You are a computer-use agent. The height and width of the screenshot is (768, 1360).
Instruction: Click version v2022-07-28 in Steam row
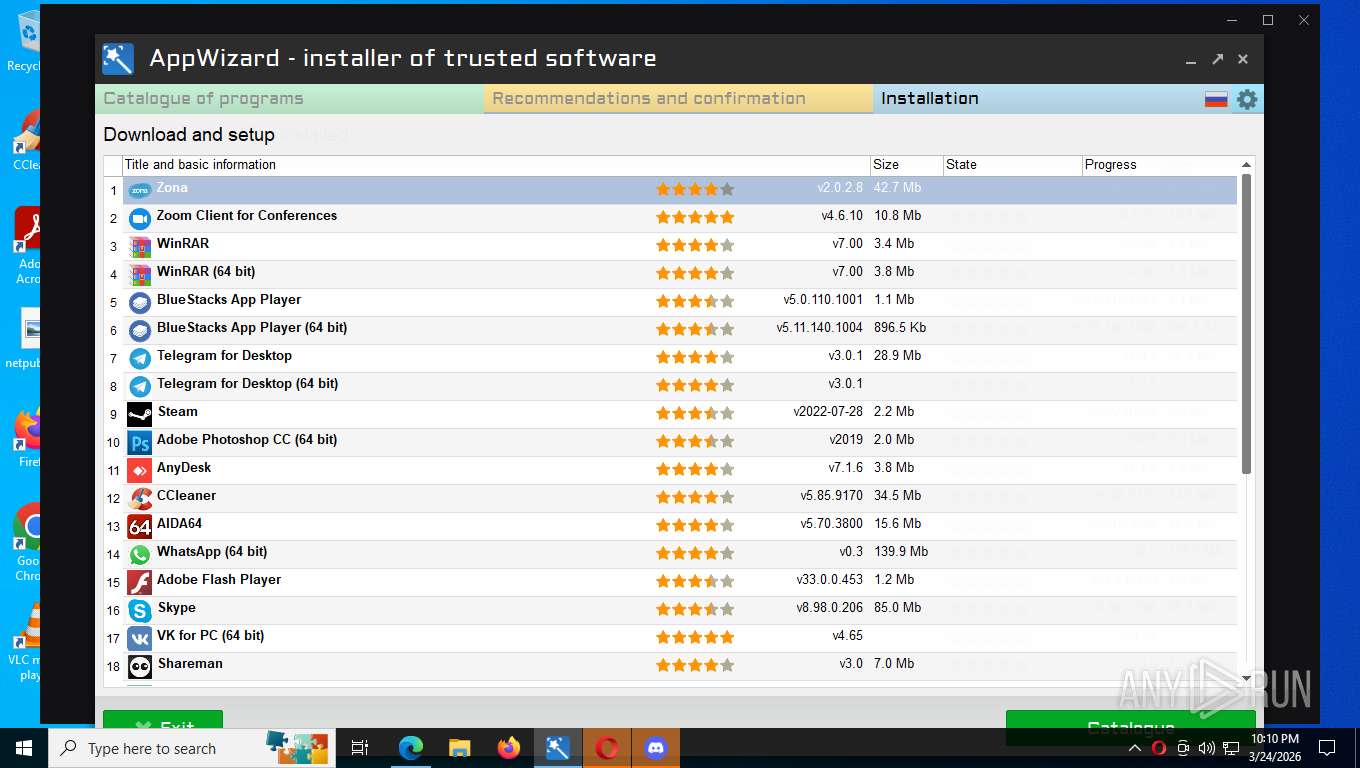[x=828, y=412]
